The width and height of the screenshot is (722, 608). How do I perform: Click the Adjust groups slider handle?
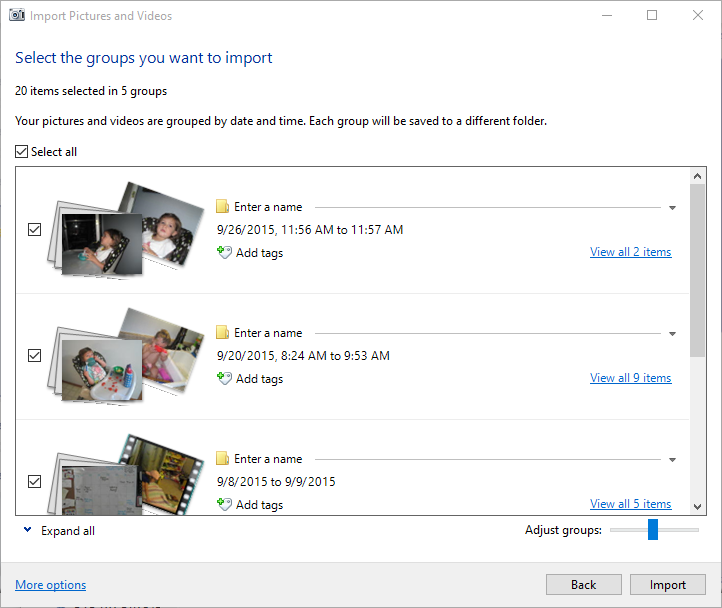[x=652, y=530]
